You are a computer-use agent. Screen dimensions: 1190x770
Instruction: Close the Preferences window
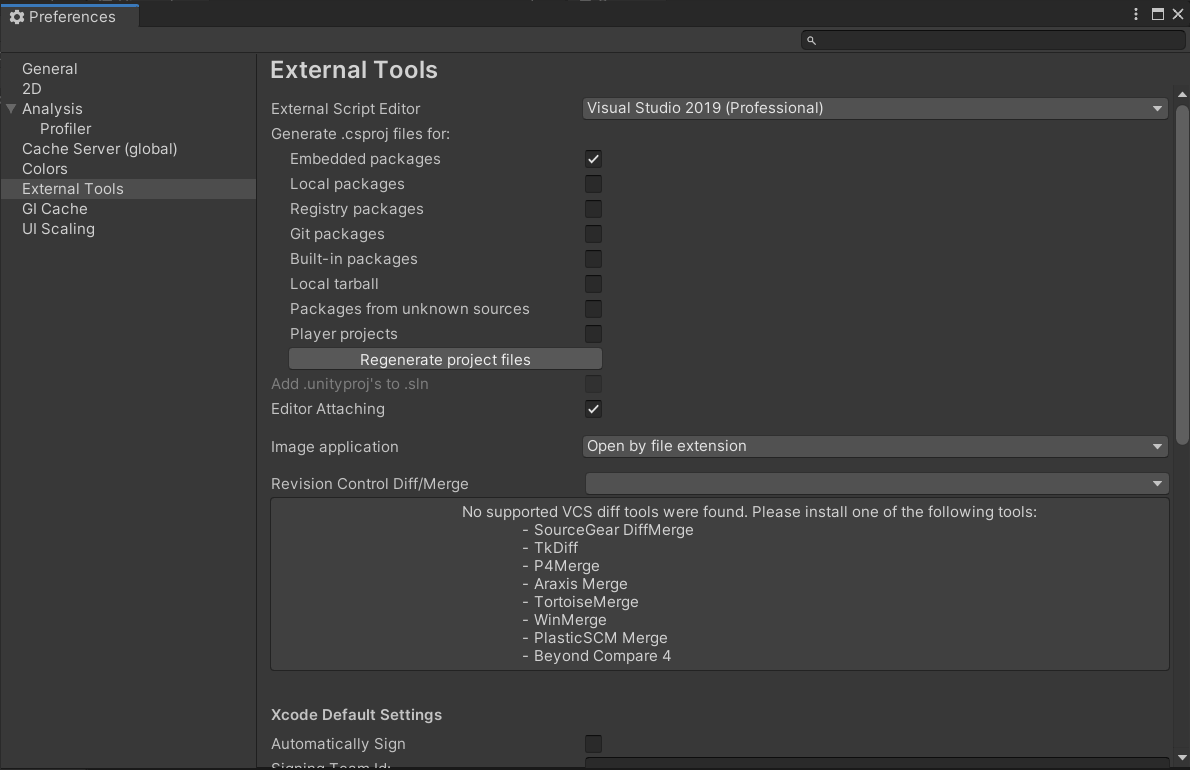pos(1177,14)
